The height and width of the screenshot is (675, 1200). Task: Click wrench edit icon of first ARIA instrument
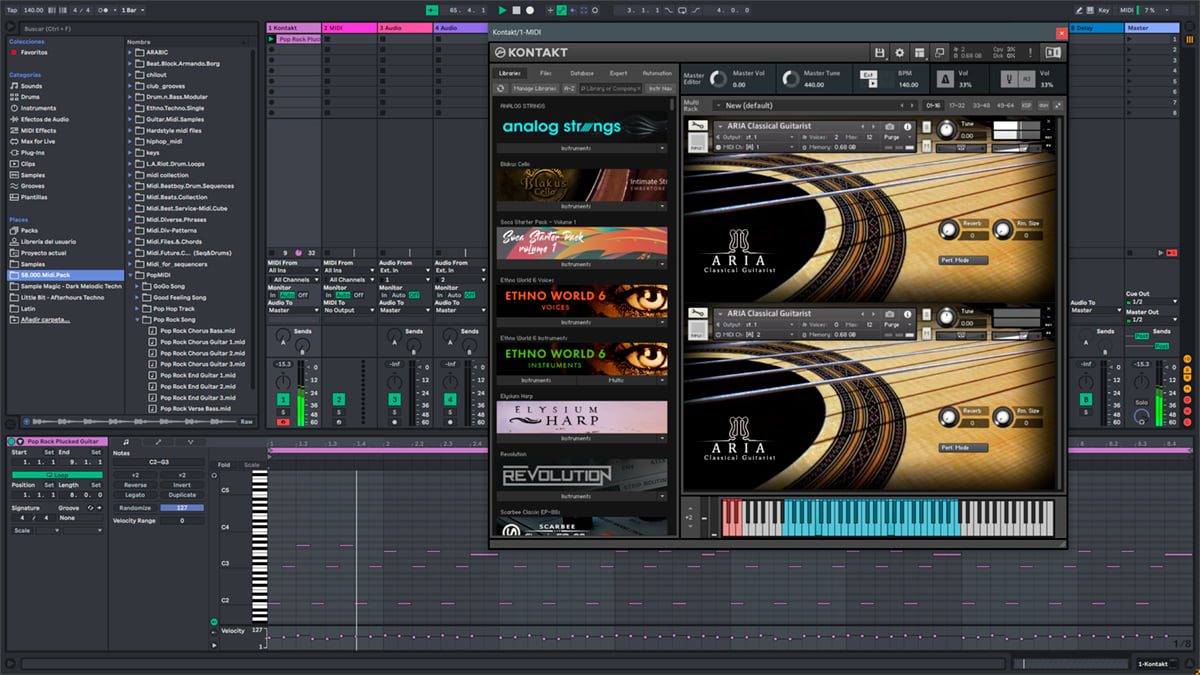[698, 127]
